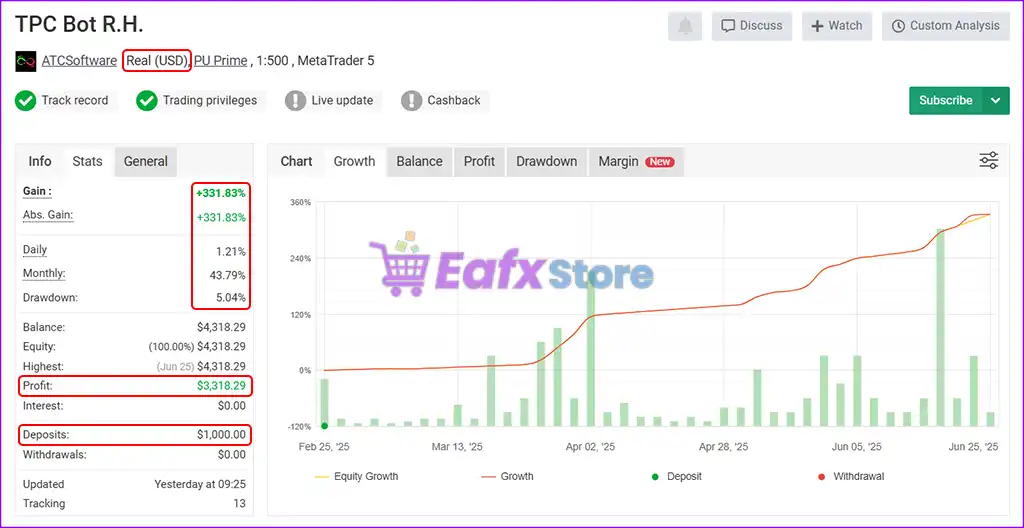Click the Track record green check icon
1024x528 pixels.
(25, 101)
